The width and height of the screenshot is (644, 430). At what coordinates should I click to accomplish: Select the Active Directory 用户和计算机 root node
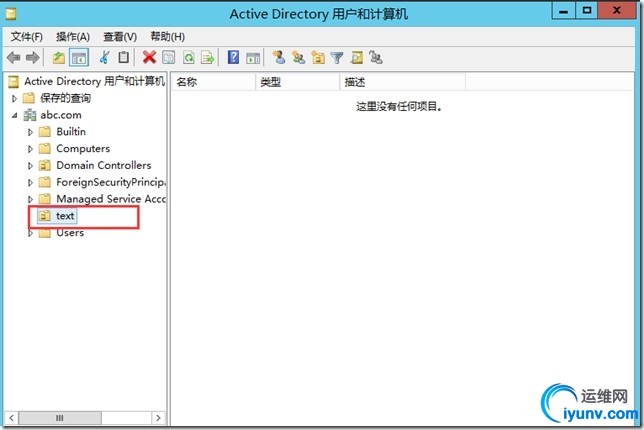94,81
